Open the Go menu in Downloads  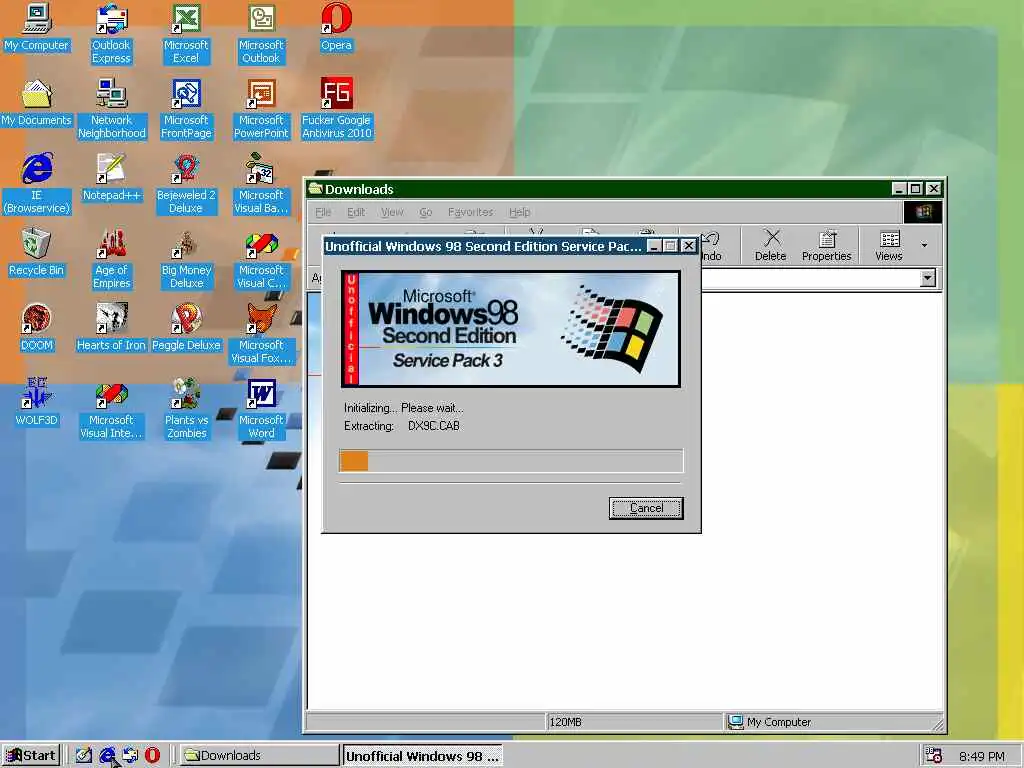point(426,212)
